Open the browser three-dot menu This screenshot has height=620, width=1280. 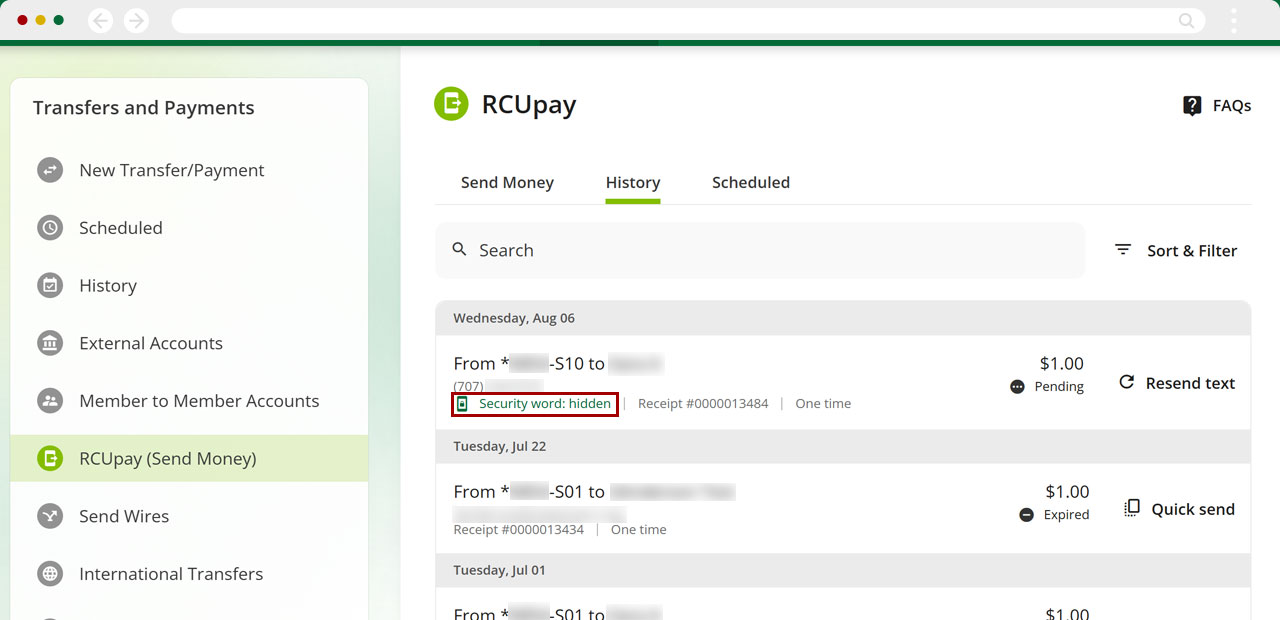1234,20
